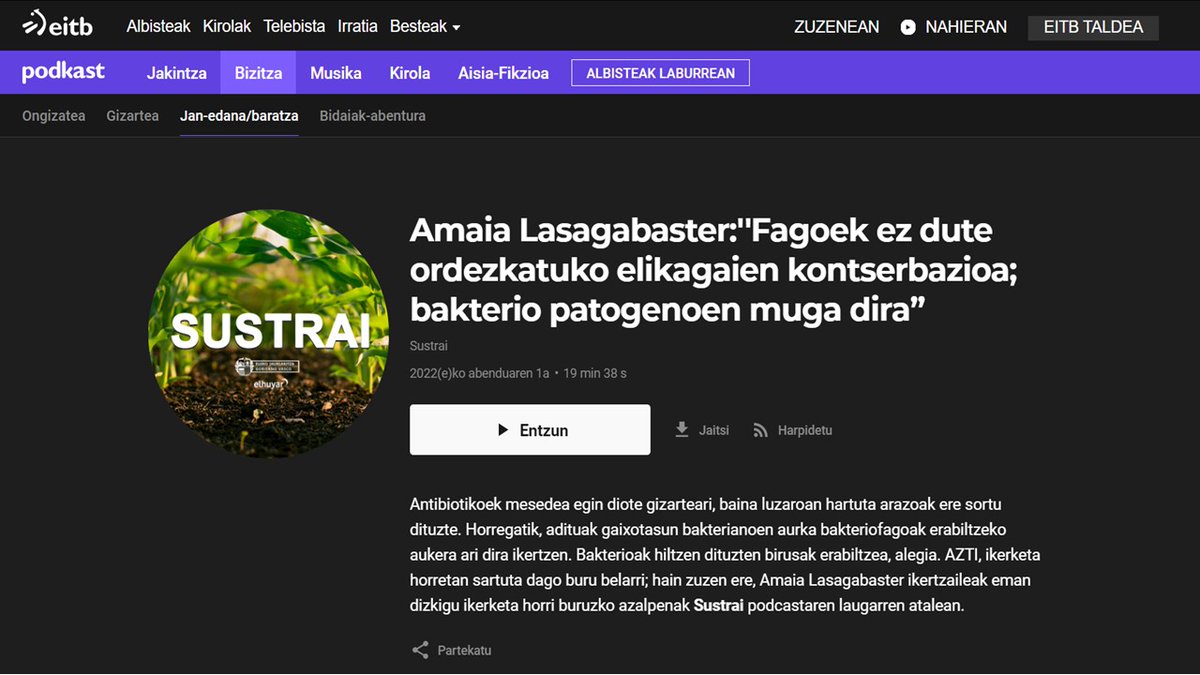
Task: Click the podkast home logo
Action: click(x=63, y=72)
